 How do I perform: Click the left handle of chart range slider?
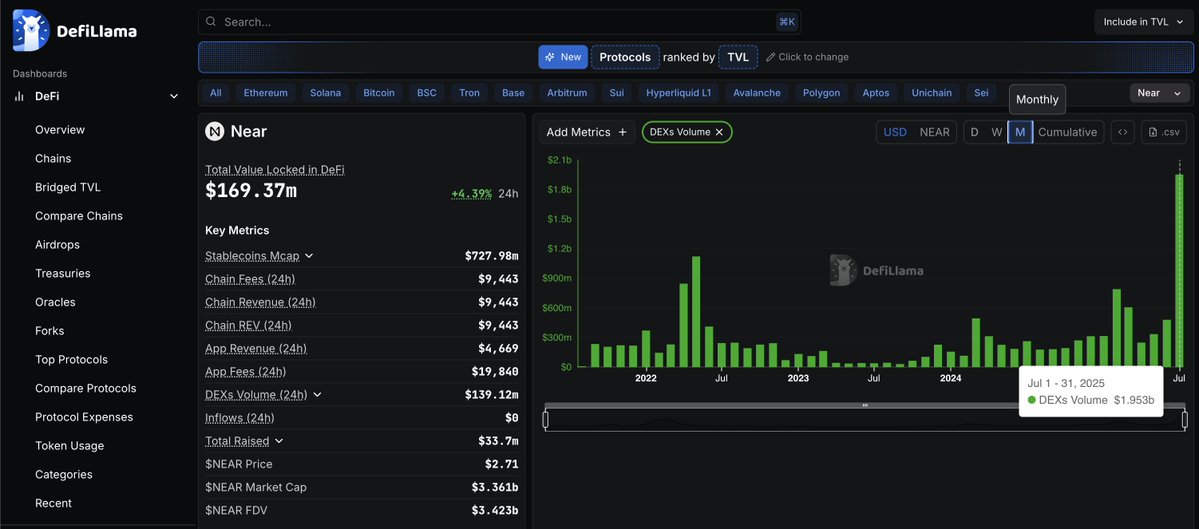point(545,420)
